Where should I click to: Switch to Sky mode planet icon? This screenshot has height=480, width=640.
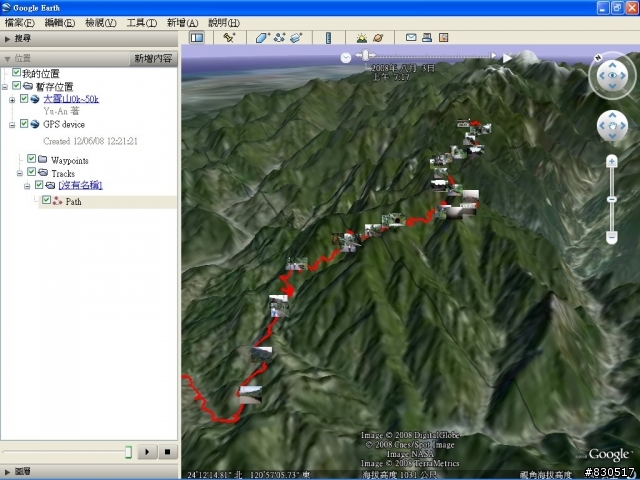point(378,38)
